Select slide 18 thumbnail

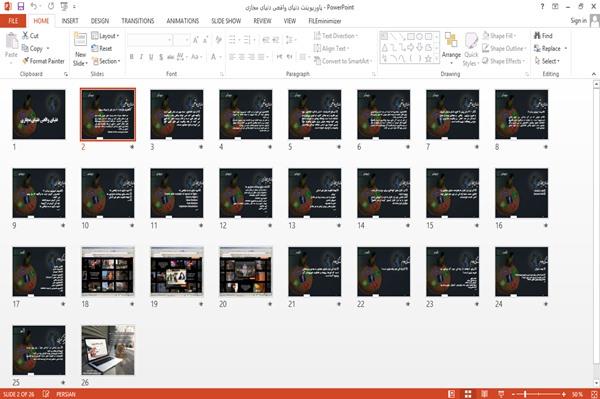point(108,271)
